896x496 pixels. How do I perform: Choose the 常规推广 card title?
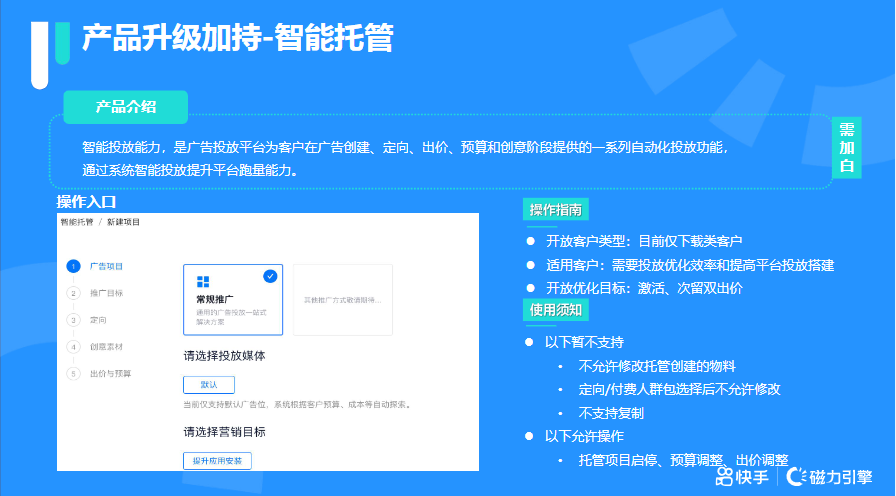click(x=215, y=299)
